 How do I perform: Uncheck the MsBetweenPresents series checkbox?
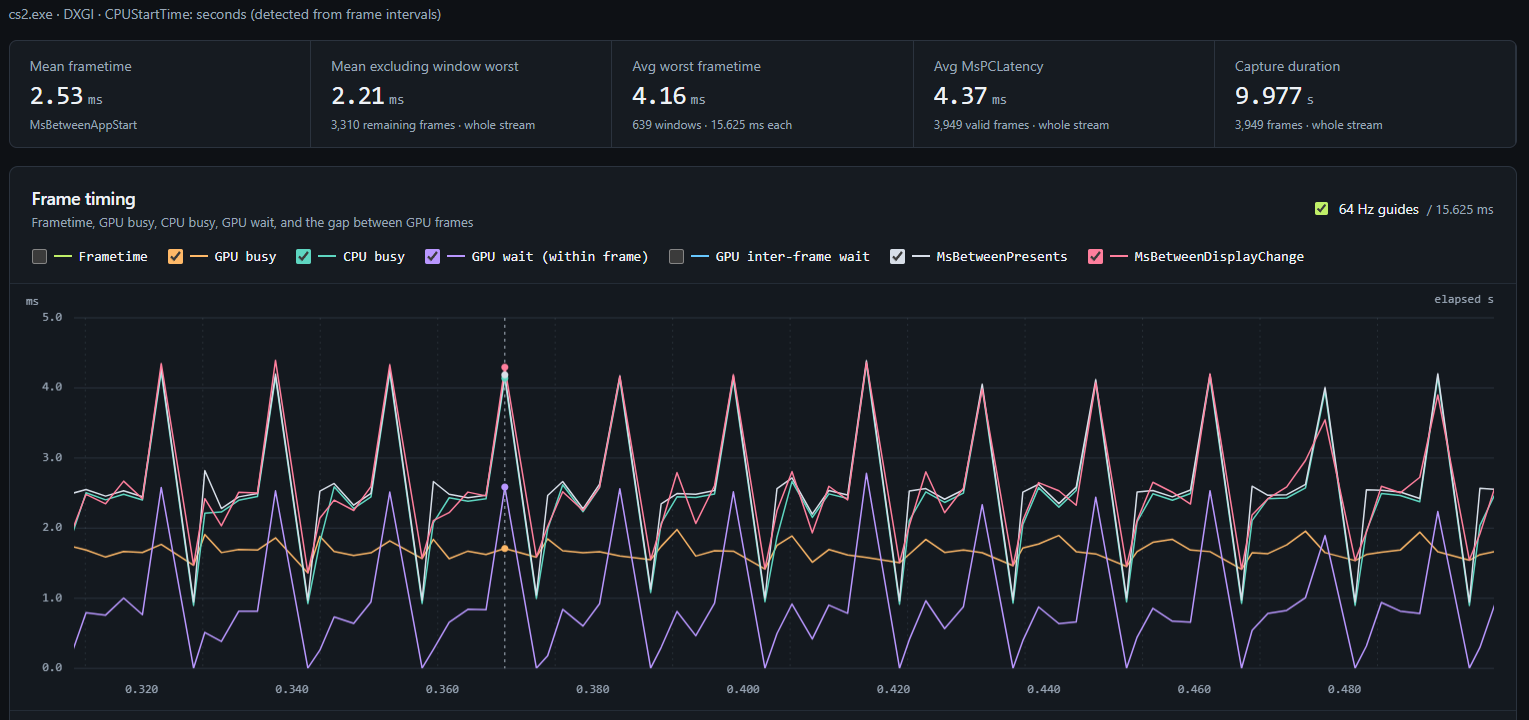pyautogui.click(x=898, y=257)
